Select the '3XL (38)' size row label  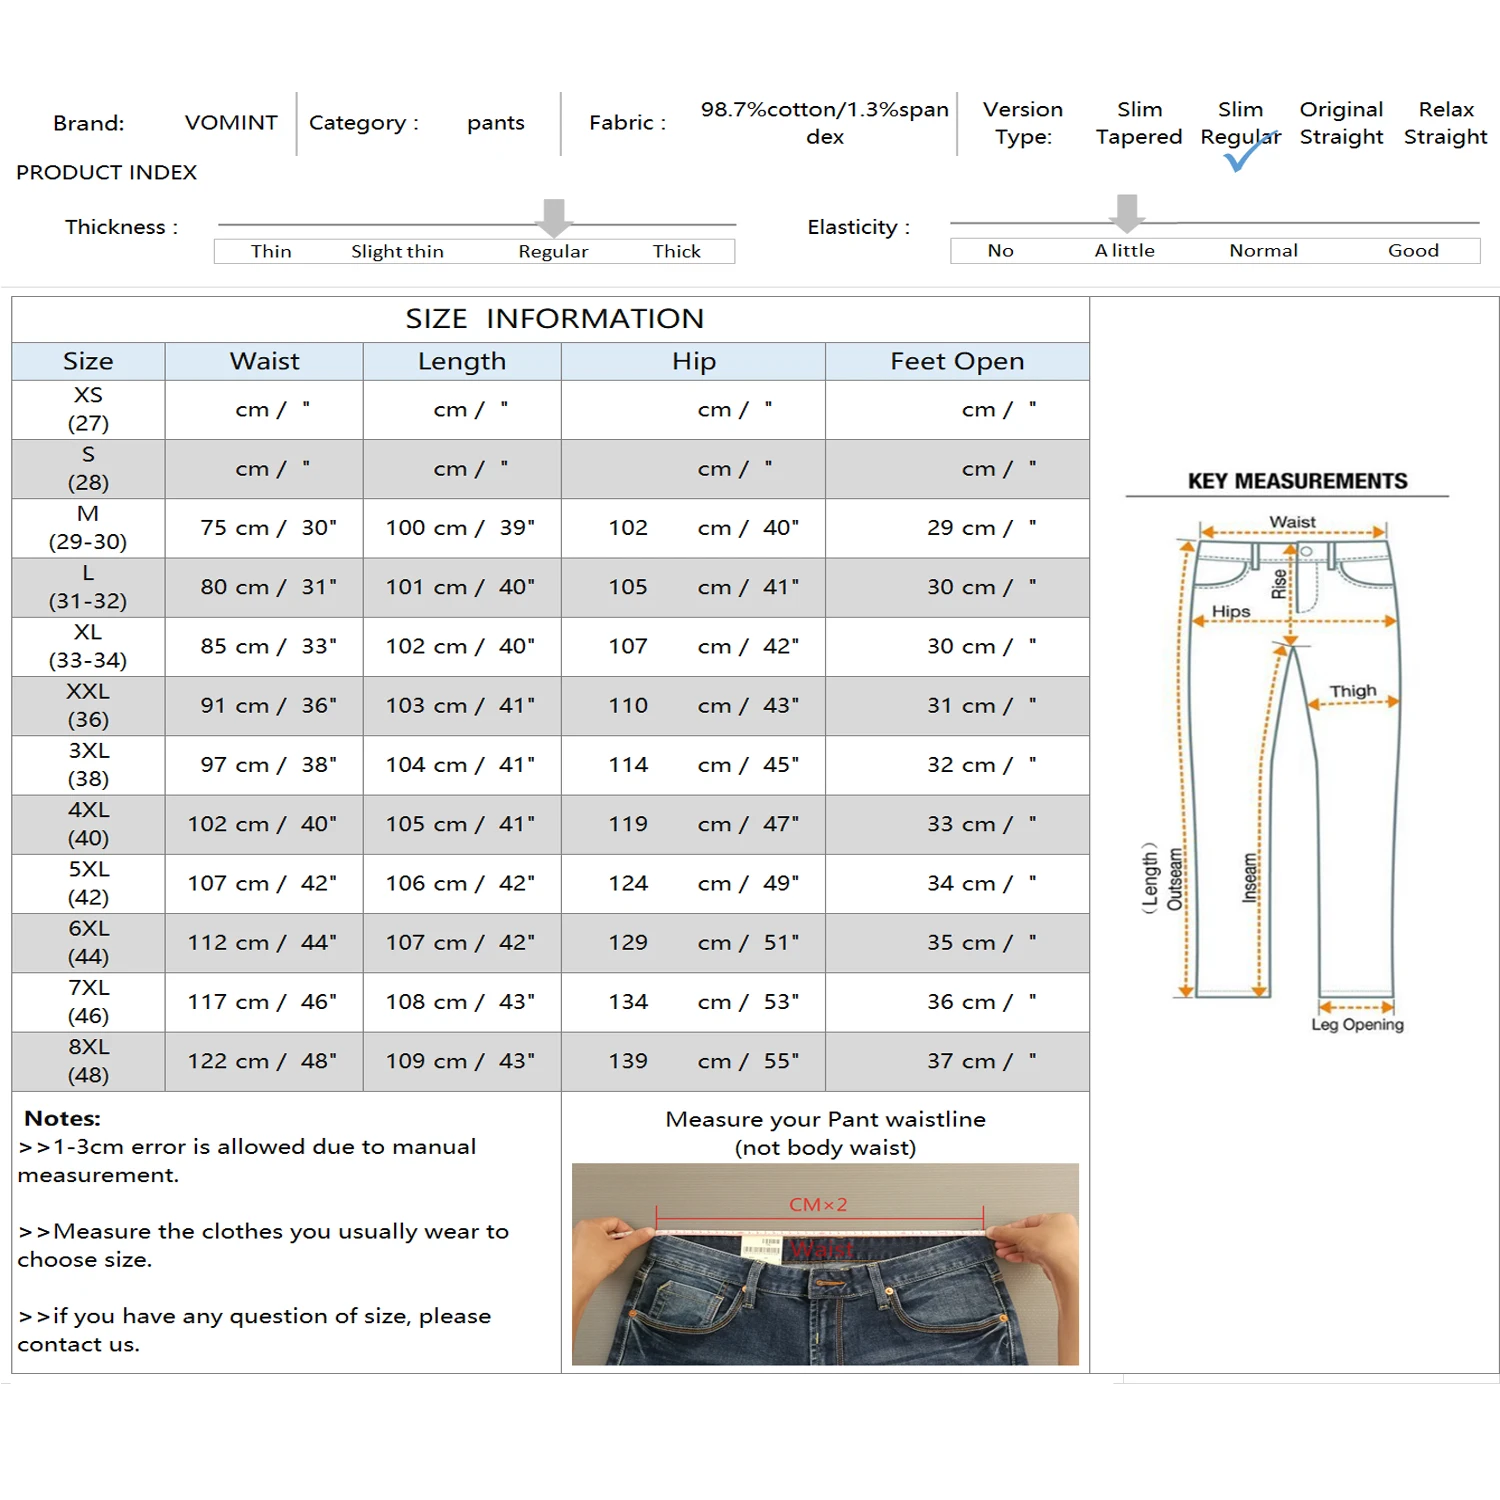pos(88,764)
